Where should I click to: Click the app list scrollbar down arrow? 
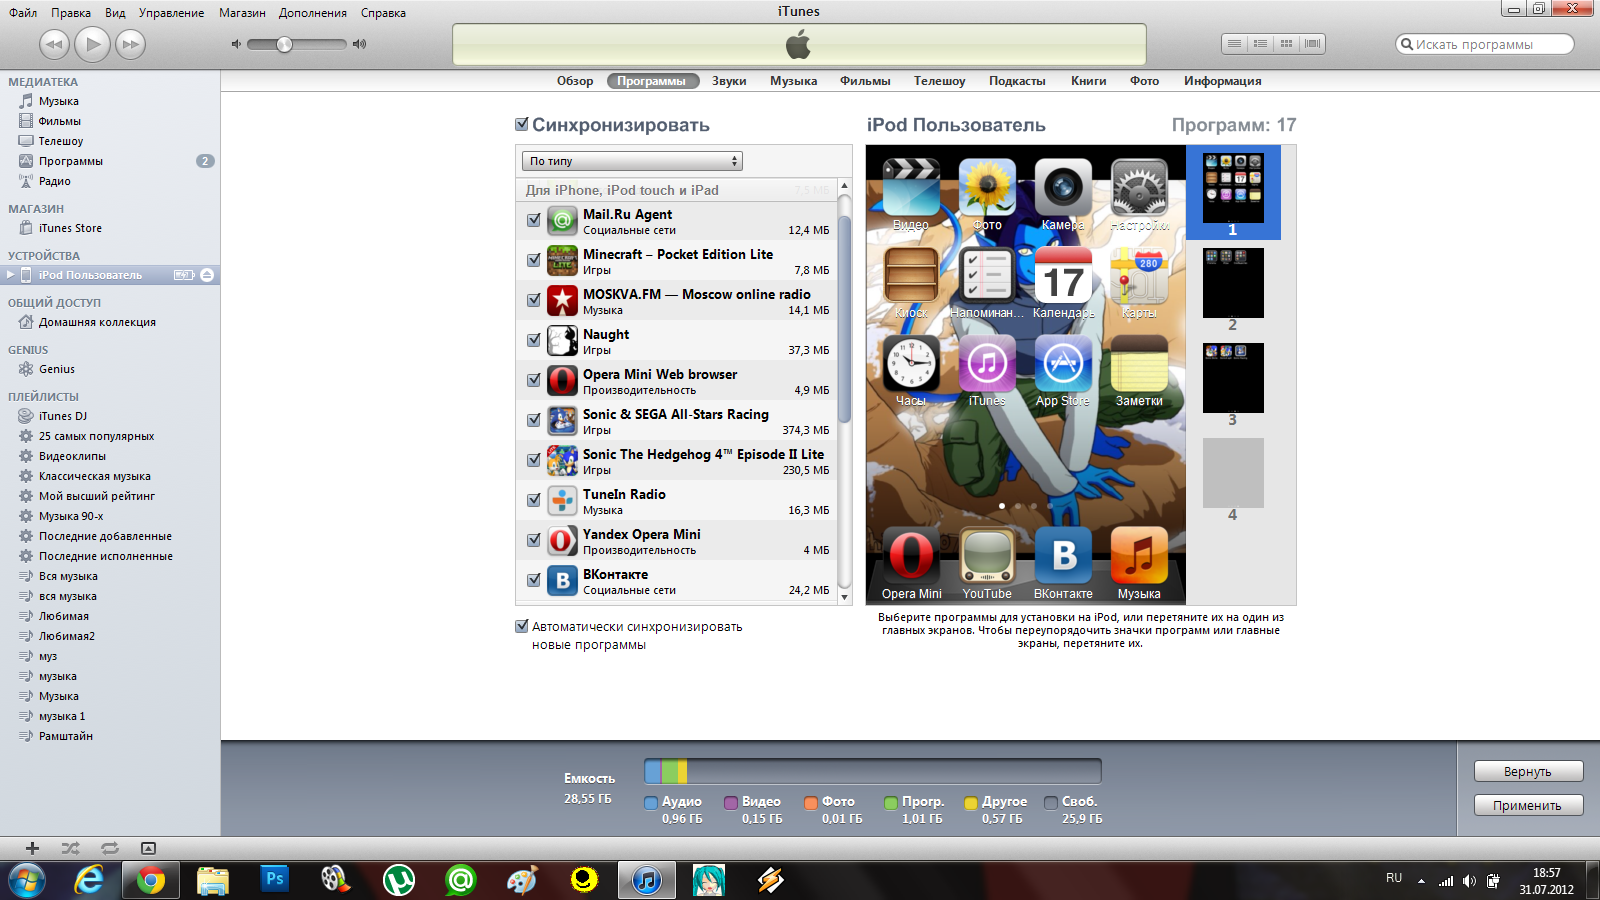(844, 597)
